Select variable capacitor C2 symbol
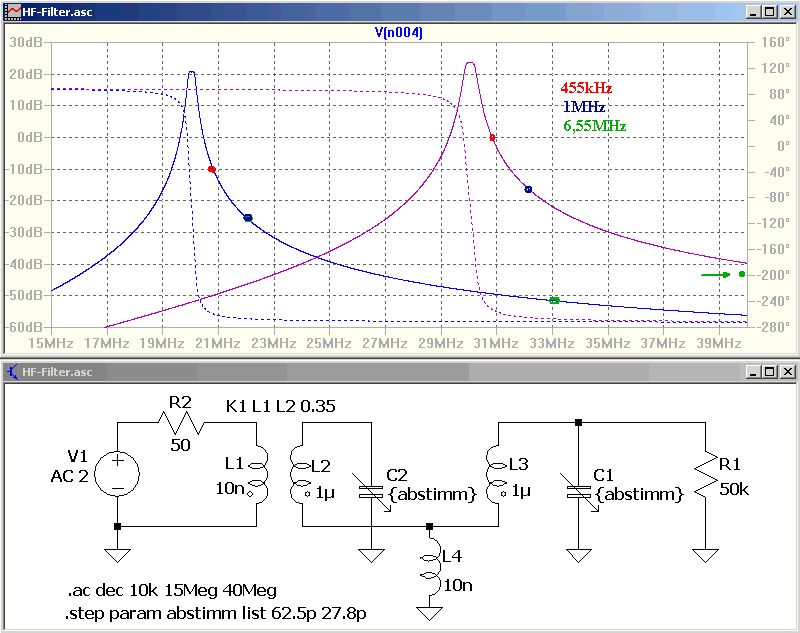The height and width of the screenshot is (633, 800). [x=371, y=492]
